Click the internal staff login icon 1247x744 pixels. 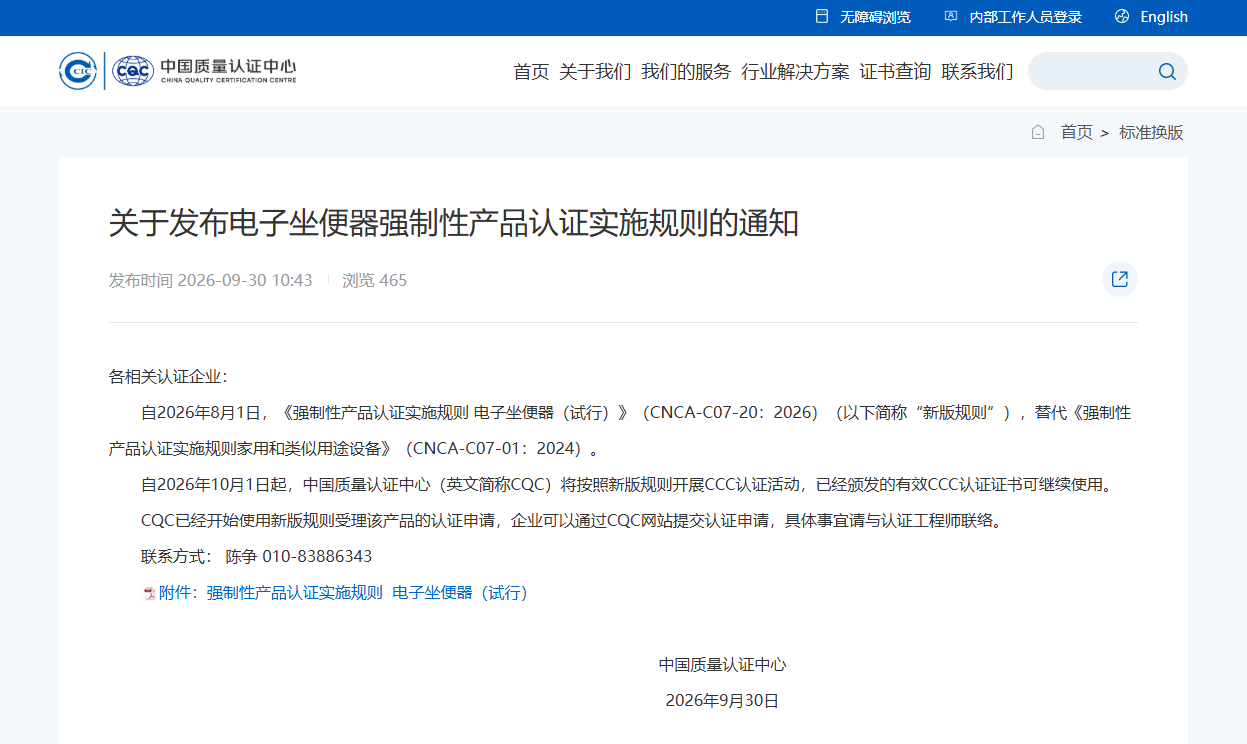click(x=951, y=16)
